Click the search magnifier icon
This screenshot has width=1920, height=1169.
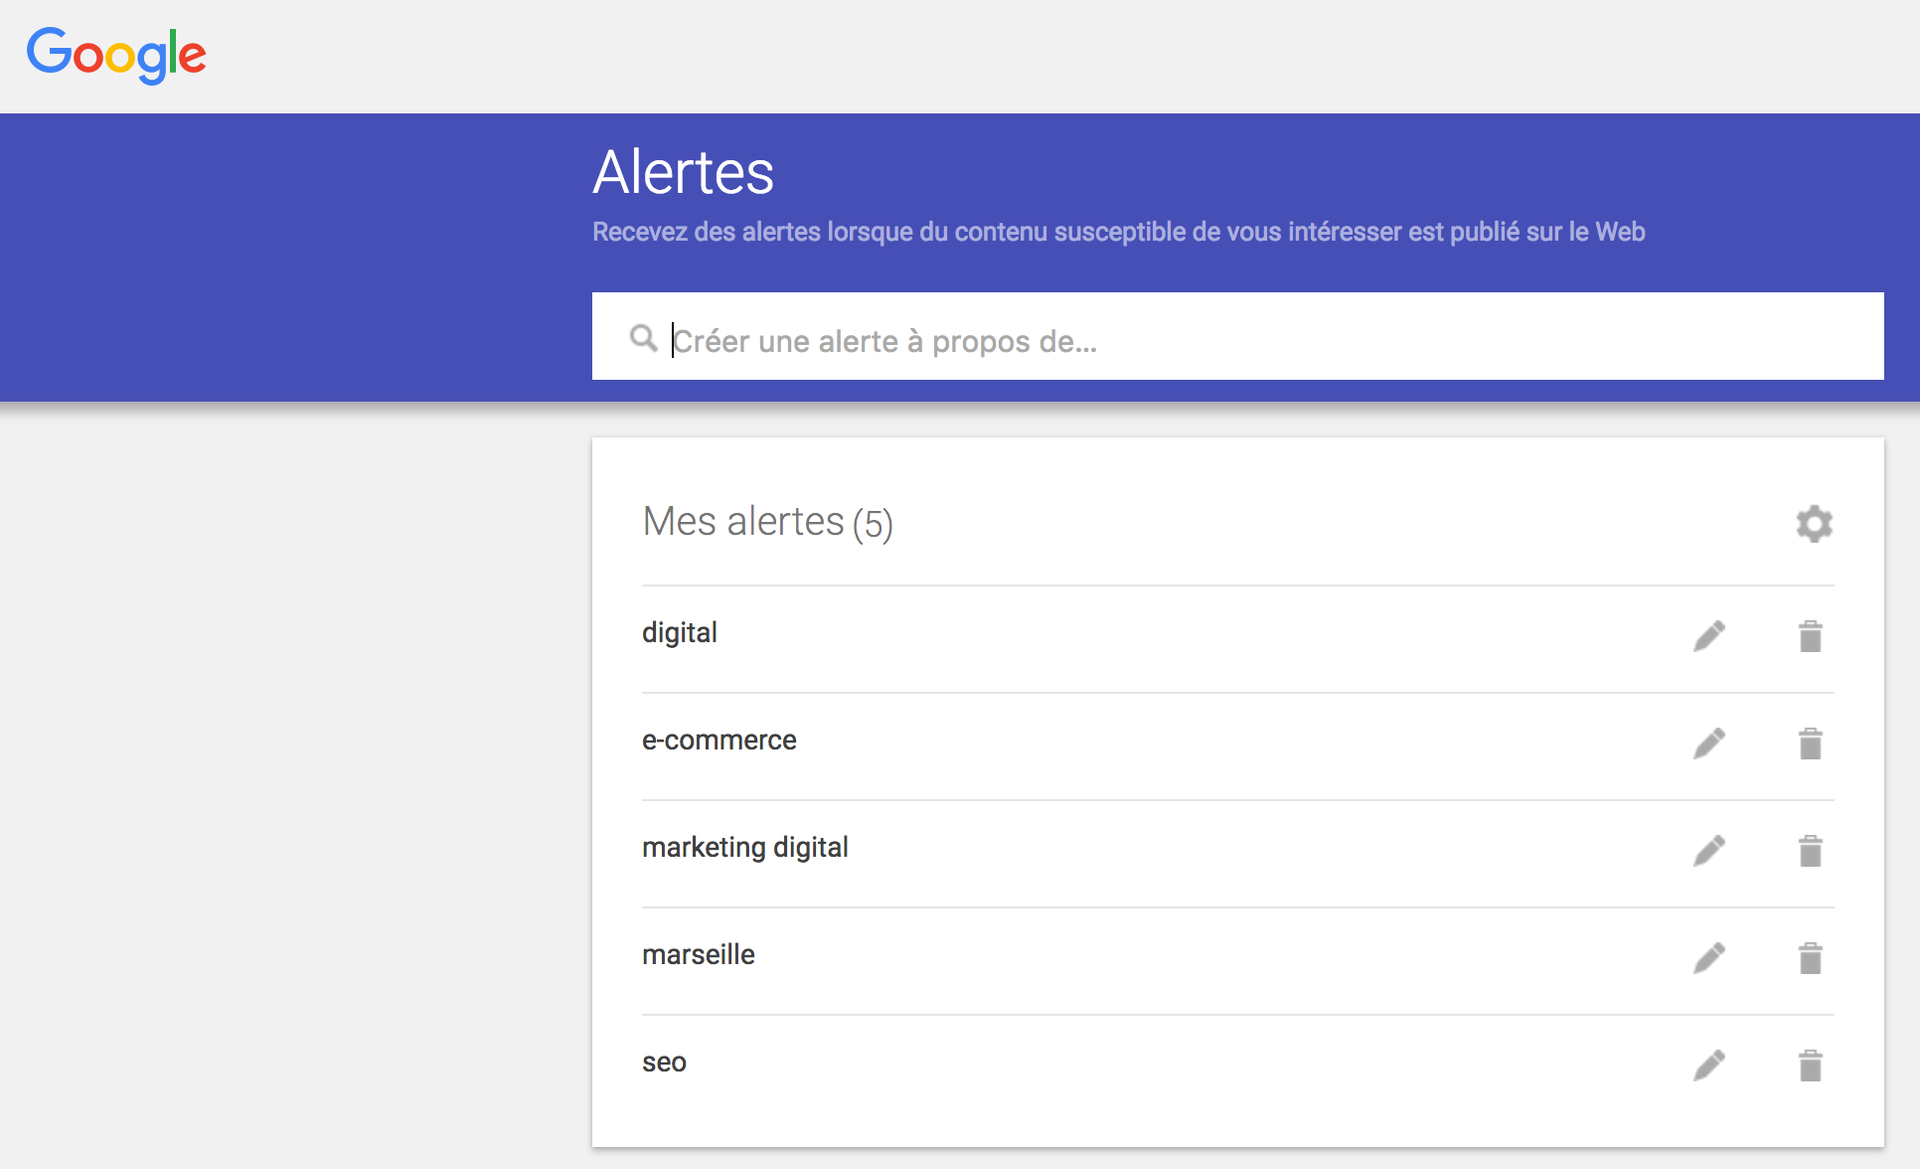point(643,338)
